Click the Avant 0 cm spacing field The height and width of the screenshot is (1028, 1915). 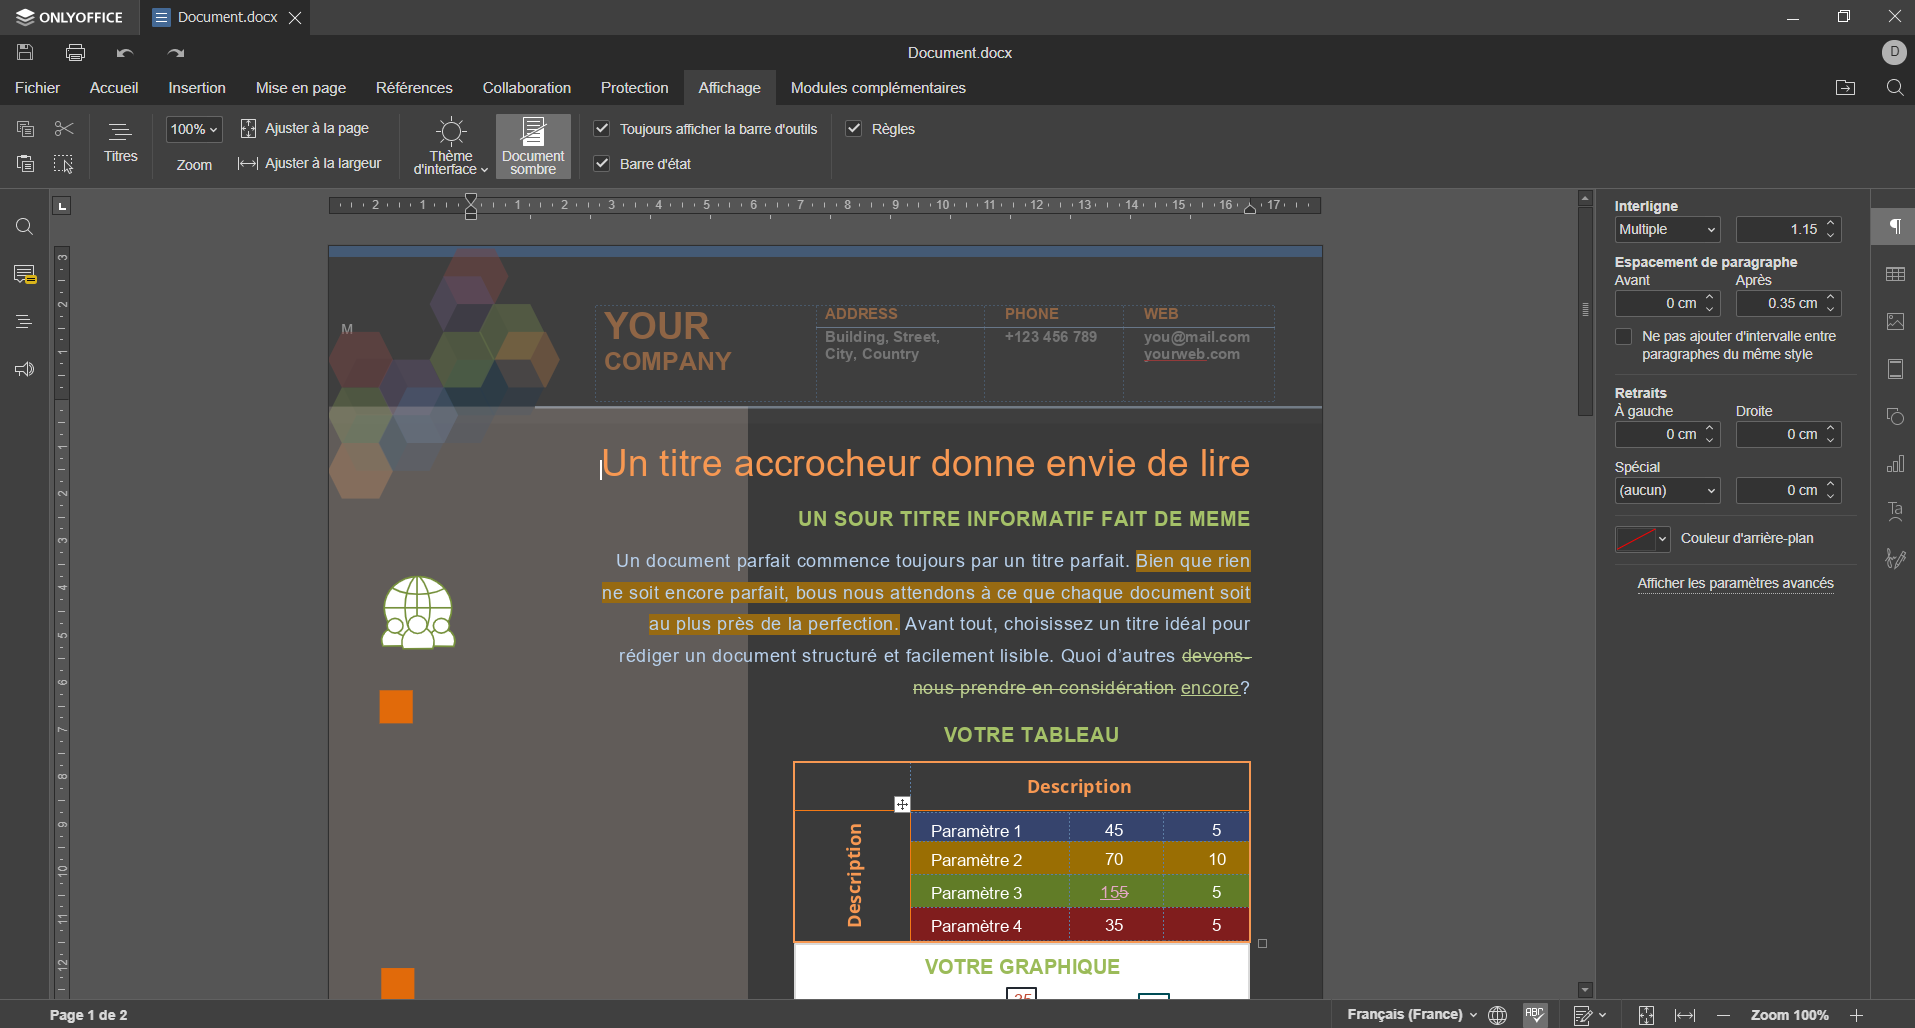coord(1667,303)
